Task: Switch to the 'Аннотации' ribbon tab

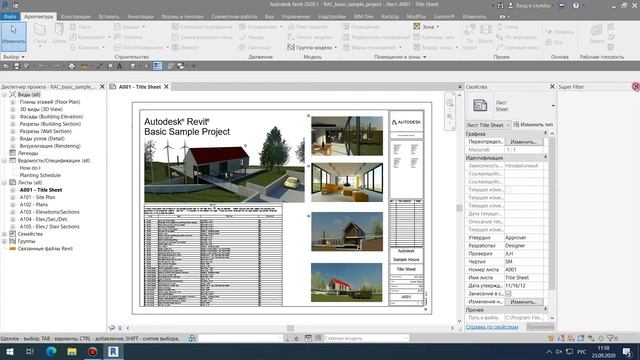Action: (x=140, y=17)
